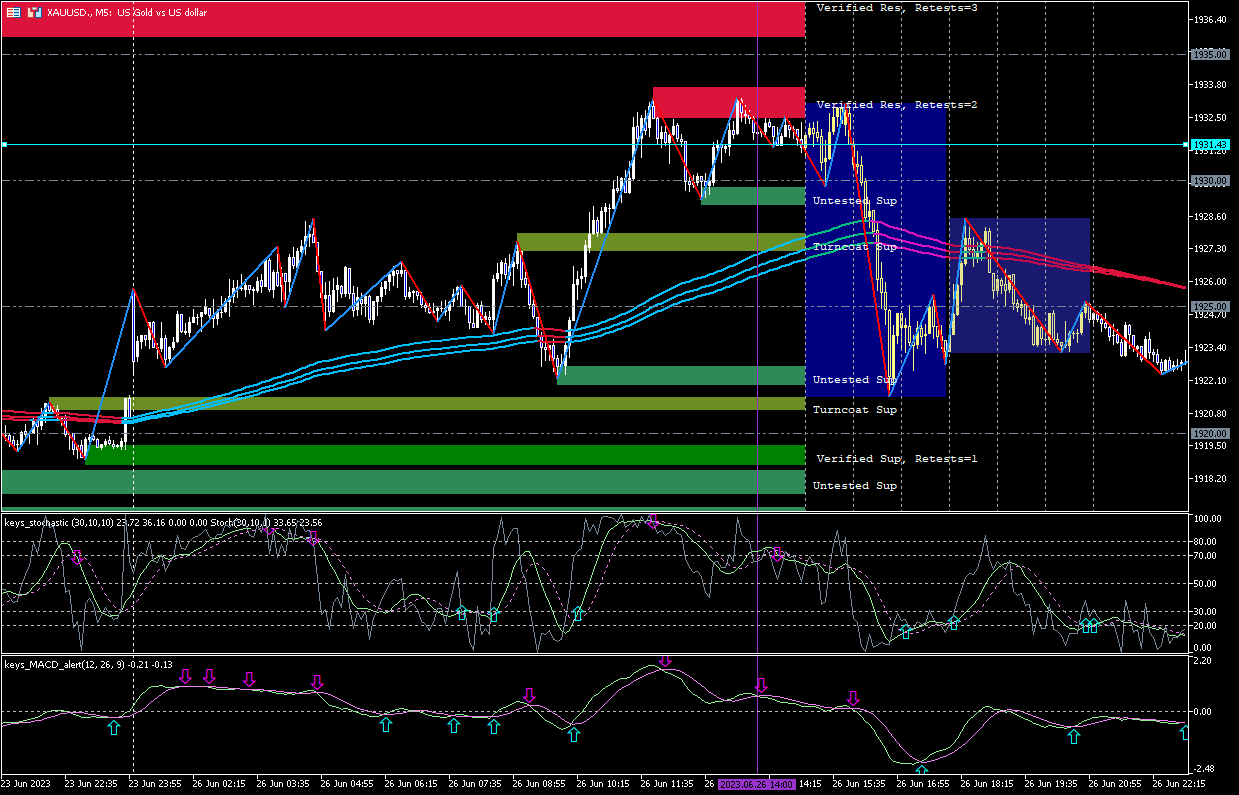Click the cyan arrow at the MACD lowest trough
Screen dimensions: 1239x795
tap(921, 771)
